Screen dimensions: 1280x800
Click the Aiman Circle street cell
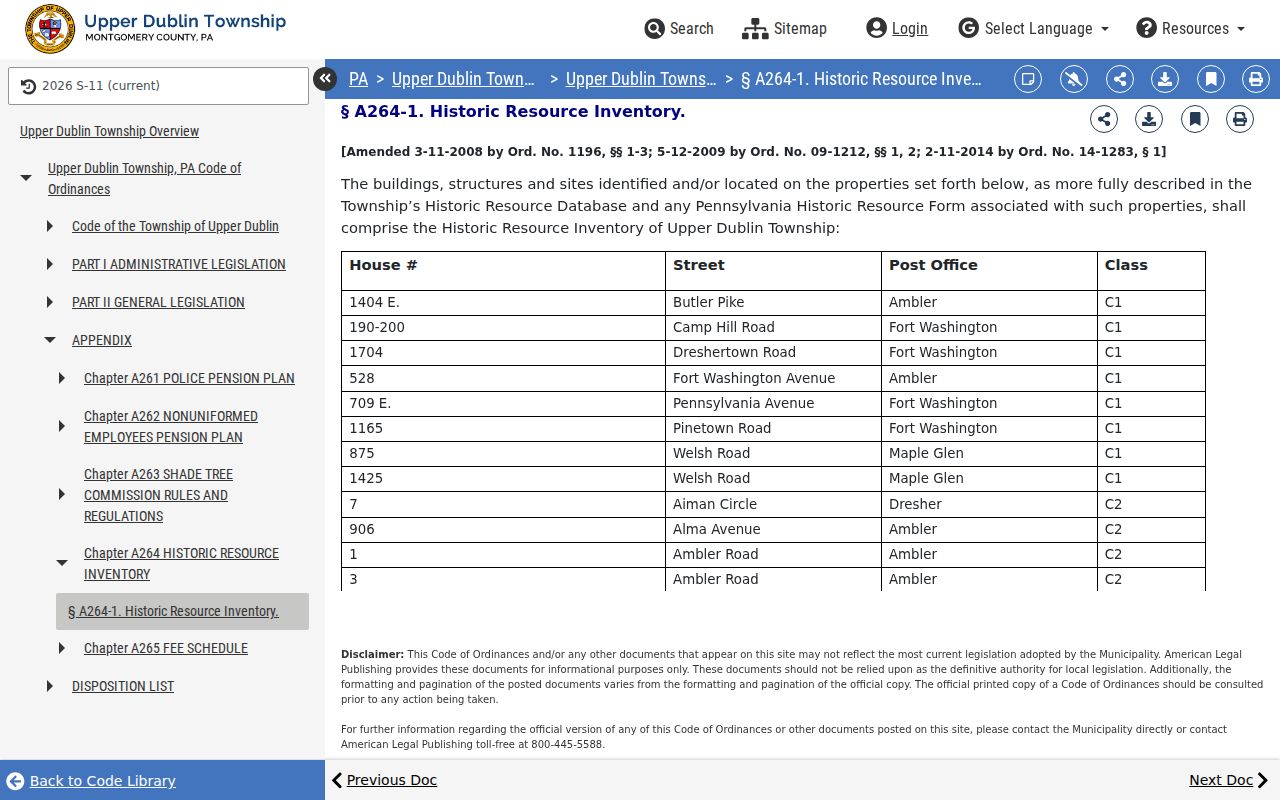click(x=773, y=504)
